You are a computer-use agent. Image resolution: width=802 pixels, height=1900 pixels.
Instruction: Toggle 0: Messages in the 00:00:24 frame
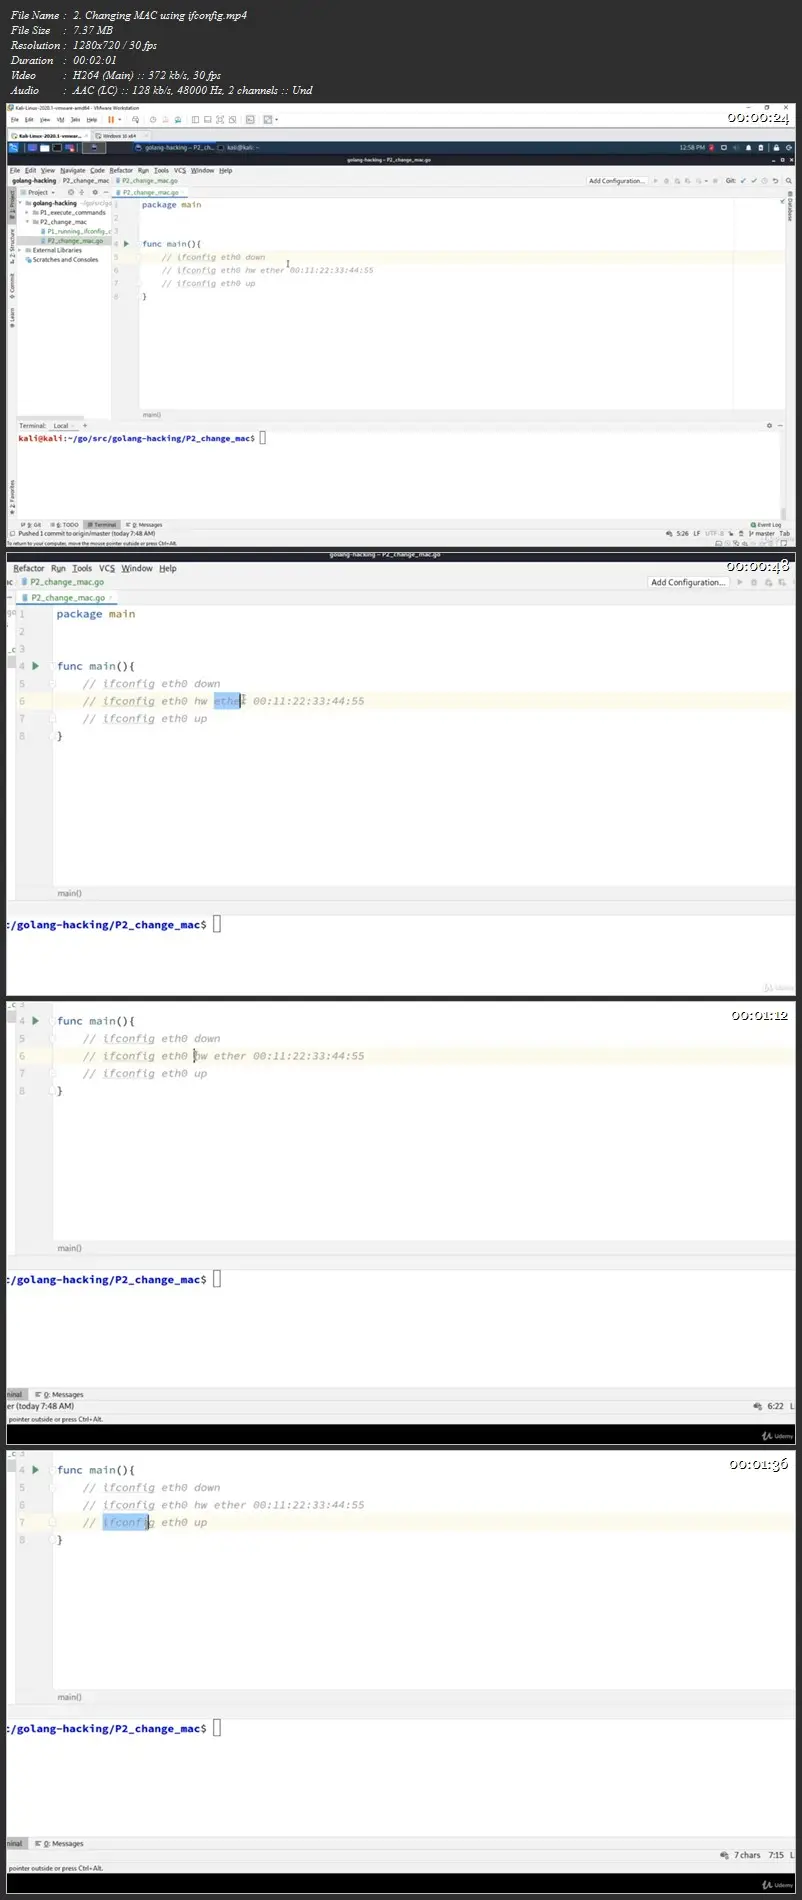(x=144, y=525)
